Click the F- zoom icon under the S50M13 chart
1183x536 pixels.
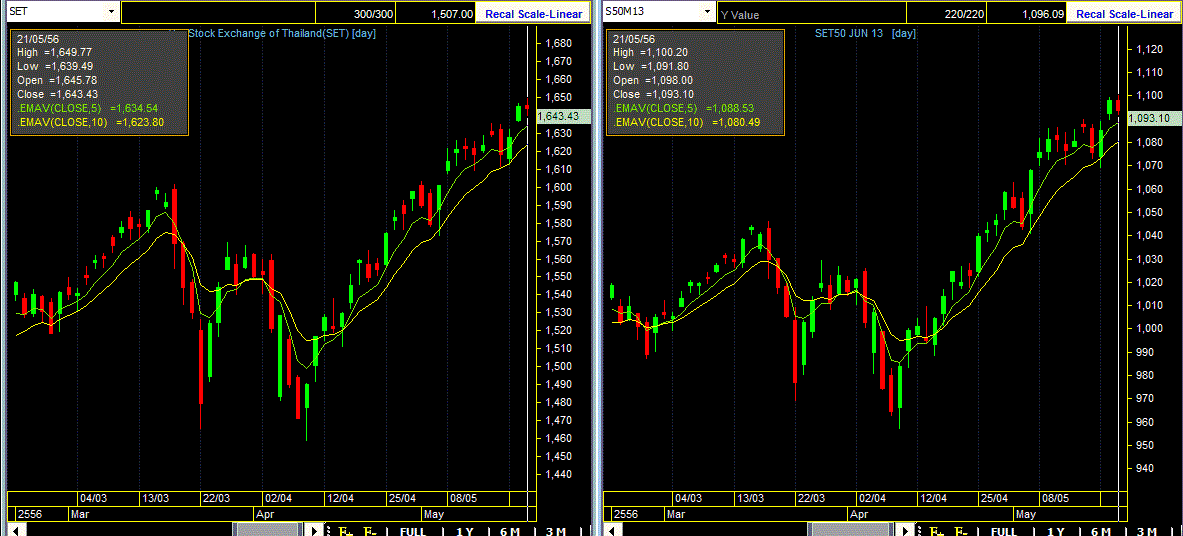click(x=961, y=531)
